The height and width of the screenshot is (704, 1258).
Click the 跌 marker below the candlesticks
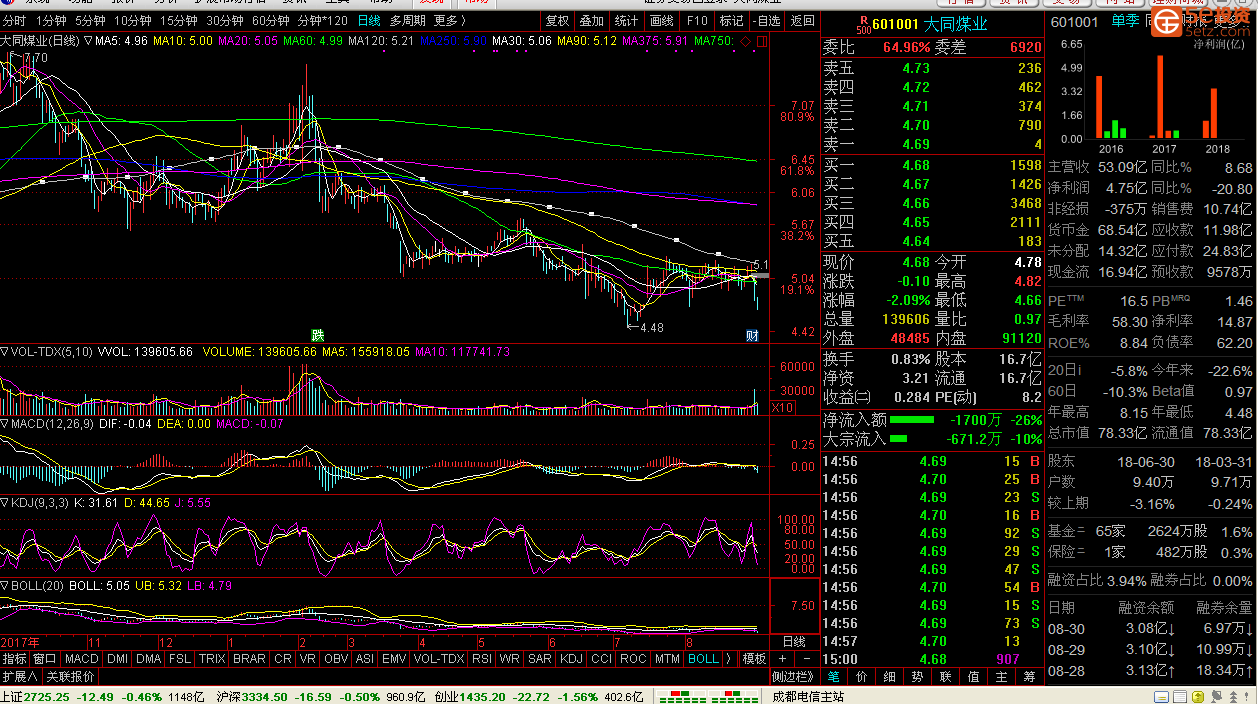(x=317, y=335)
